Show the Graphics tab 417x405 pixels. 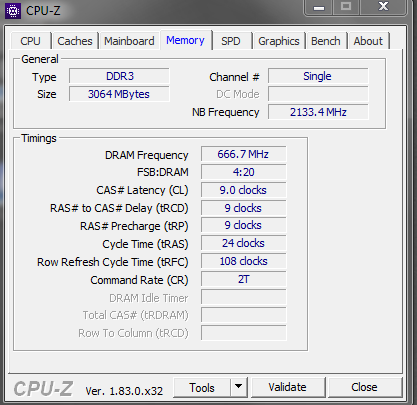[279, 41]
